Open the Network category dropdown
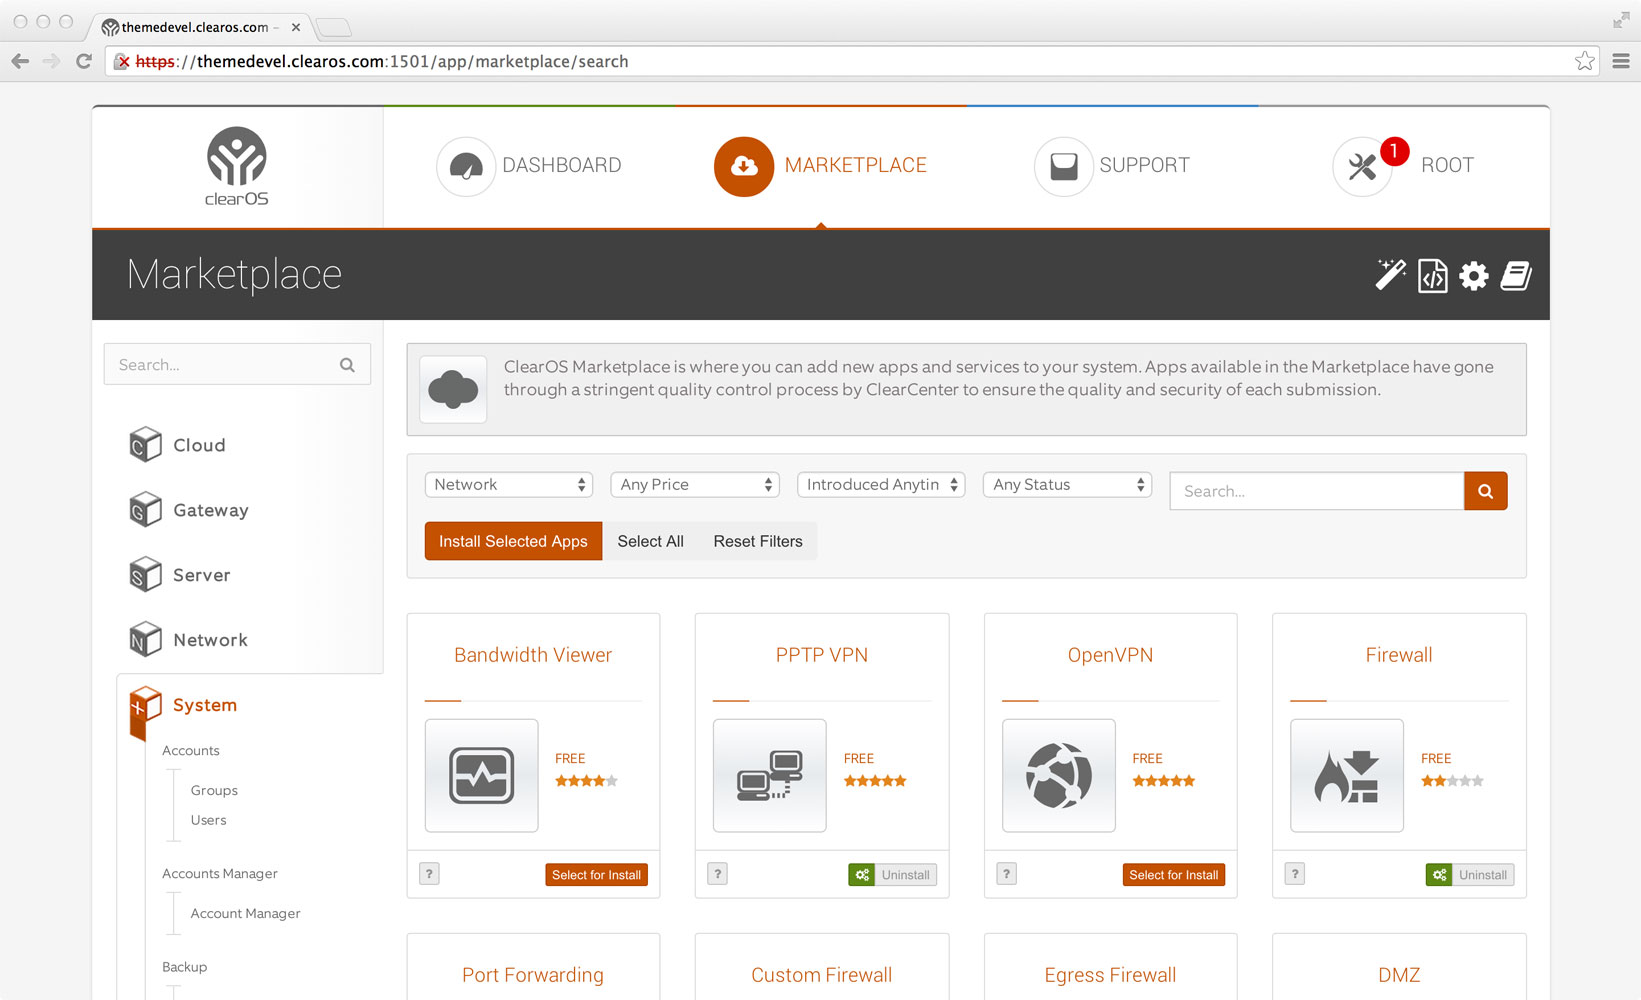The width and height of the screenshot is (1641, 1000). point(509,485)
